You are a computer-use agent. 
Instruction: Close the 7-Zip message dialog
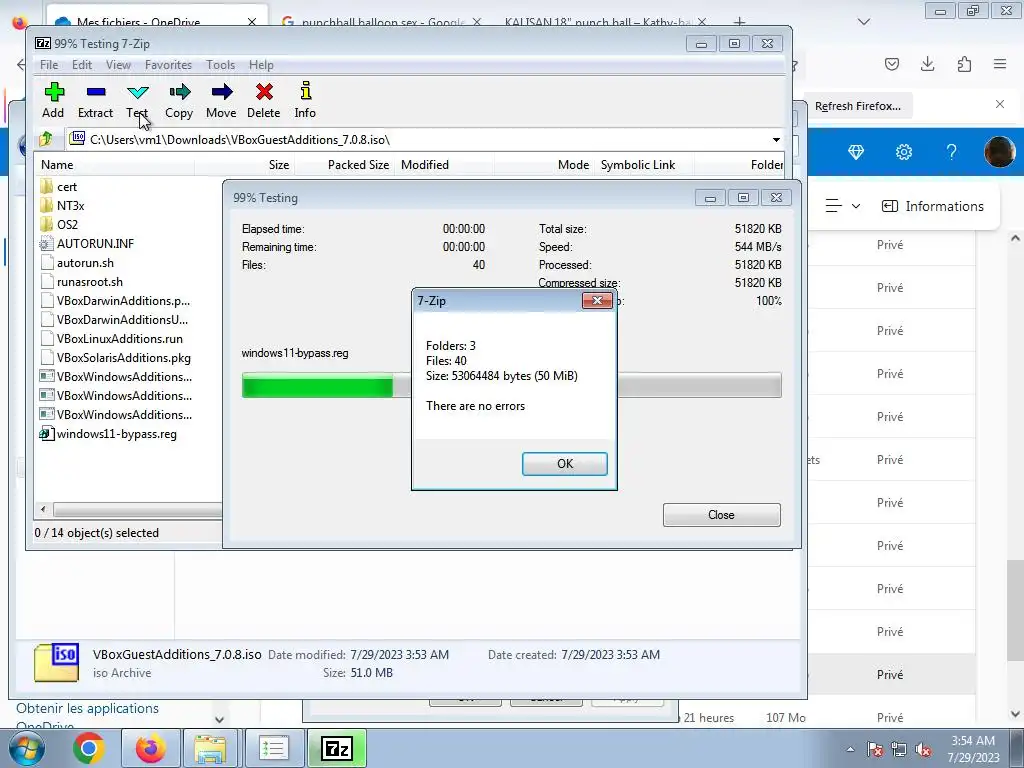[x=598, y=300]
